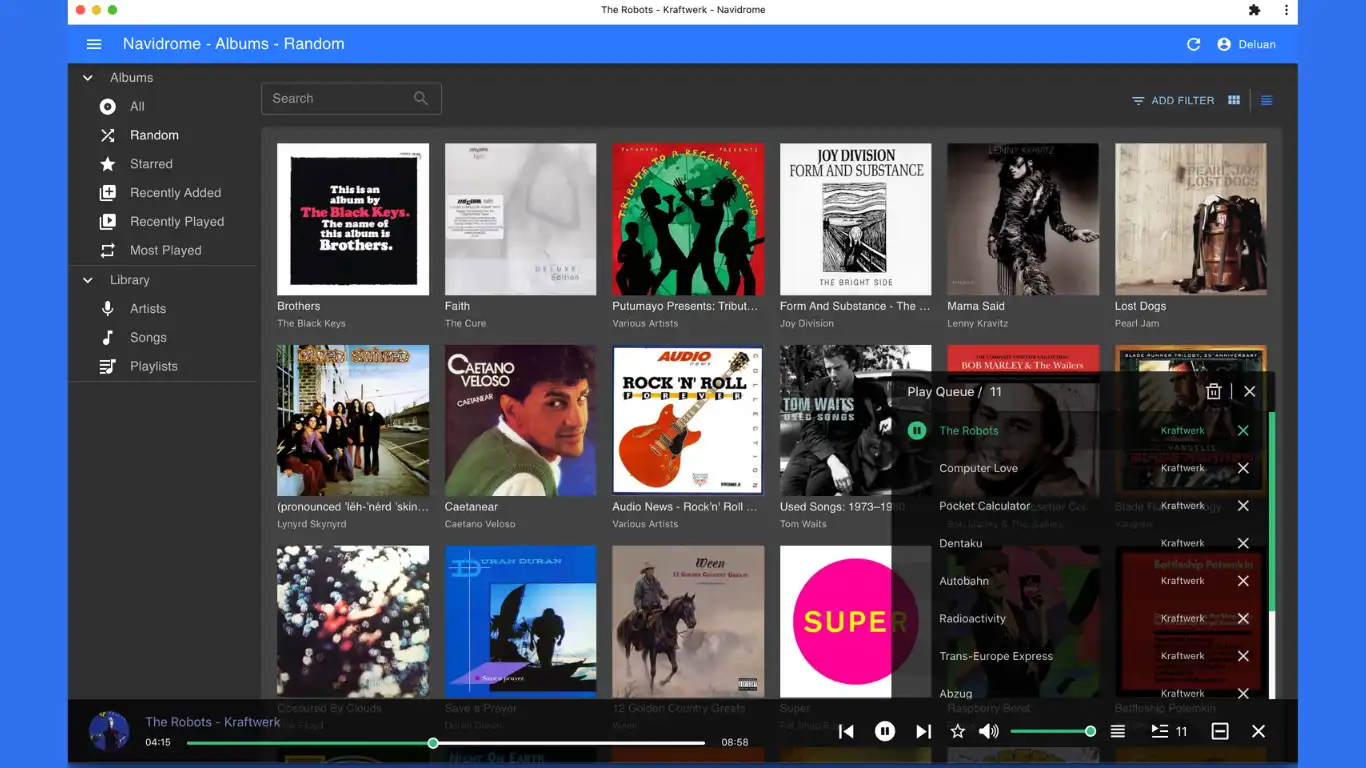This screenshot has height=768, width=1366.
Task: Skip to the next track
Action: point(923,732)
